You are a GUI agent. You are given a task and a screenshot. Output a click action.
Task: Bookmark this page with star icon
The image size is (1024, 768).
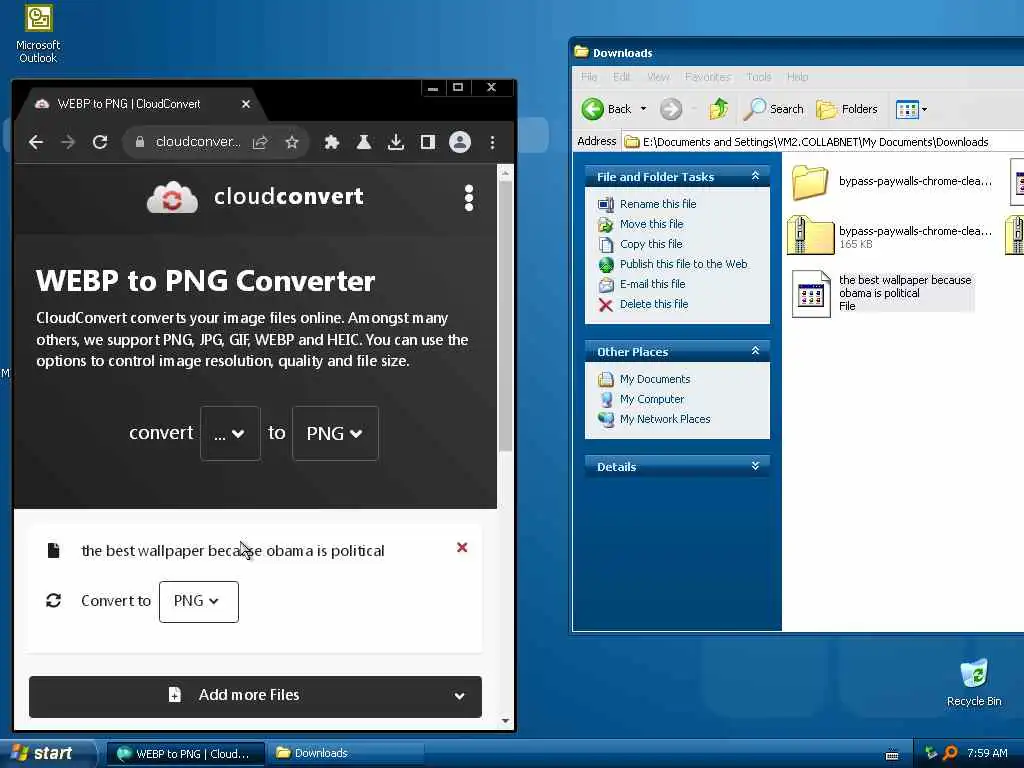pyautogui.click(x=292, y=142)
